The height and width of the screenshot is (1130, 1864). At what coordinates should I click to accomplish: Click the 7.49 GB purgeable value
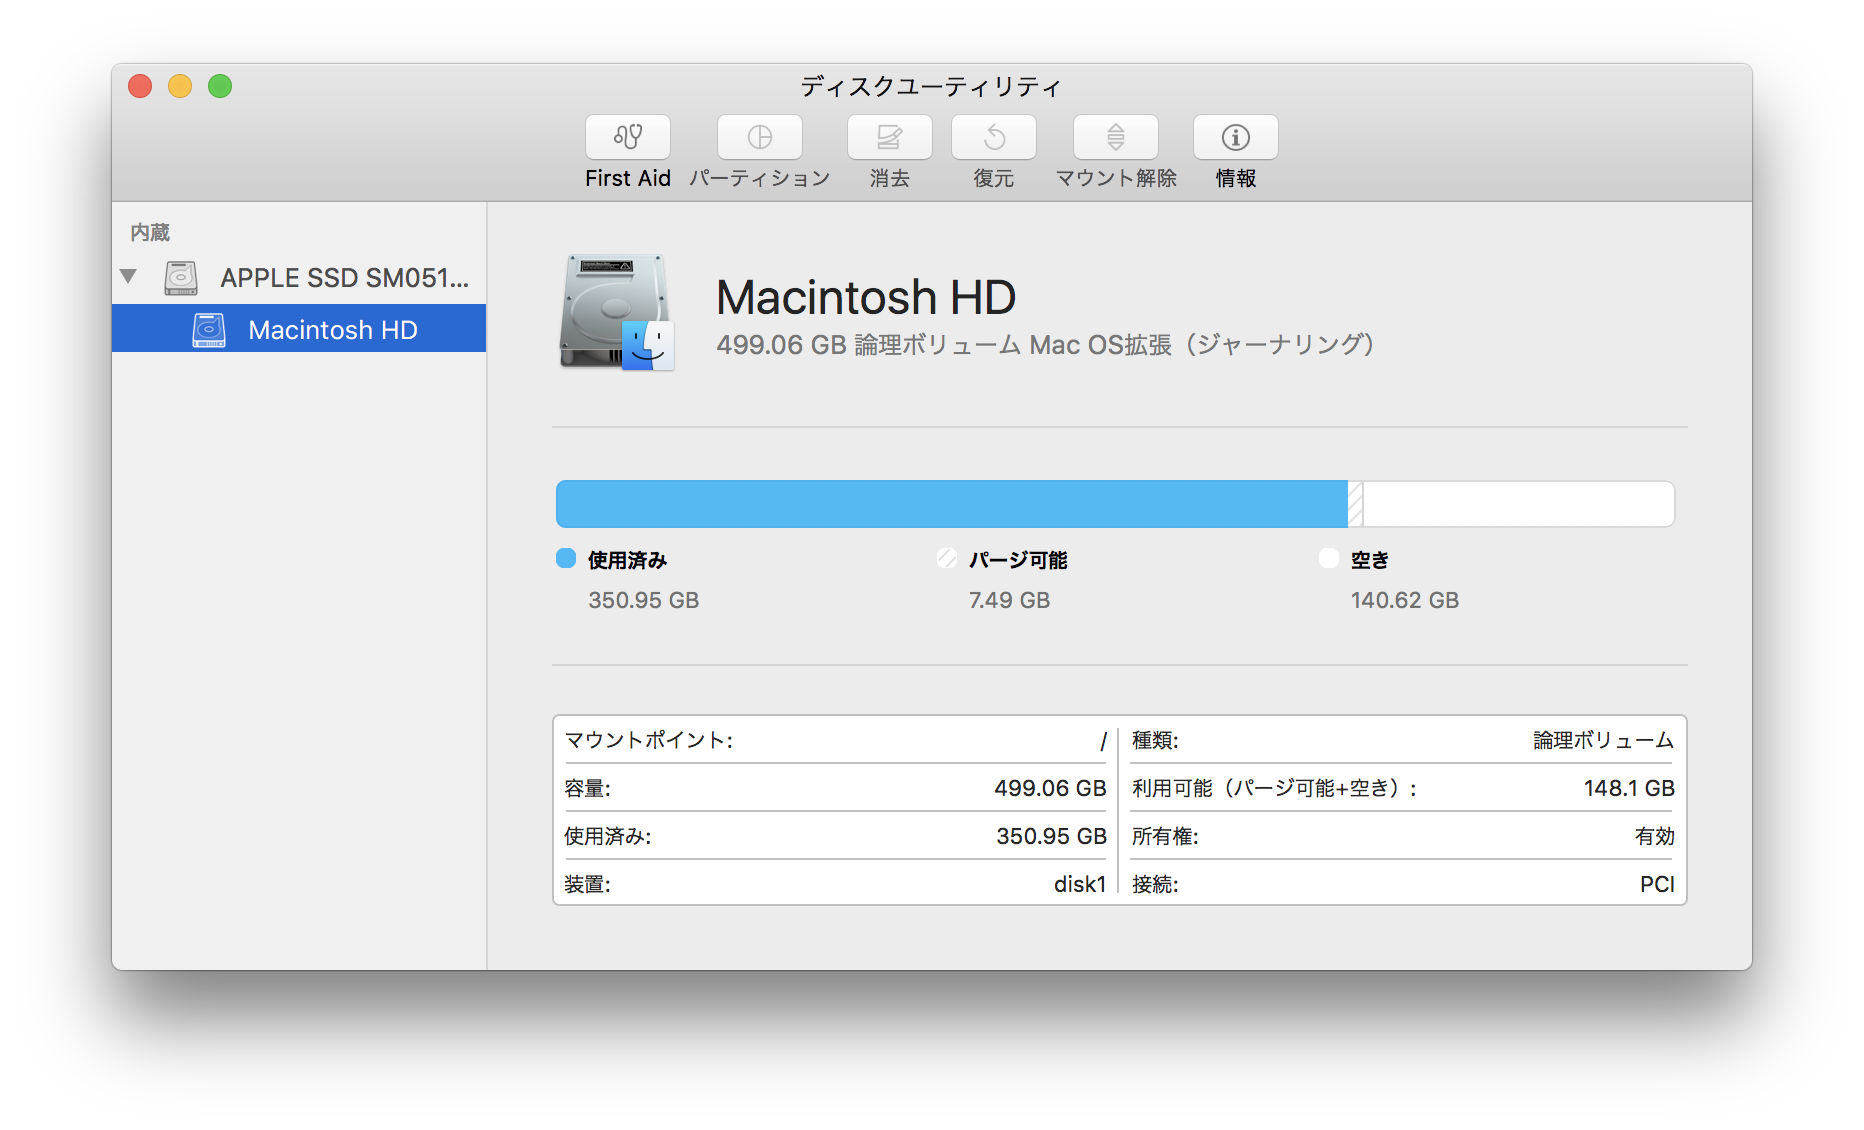1009,600
